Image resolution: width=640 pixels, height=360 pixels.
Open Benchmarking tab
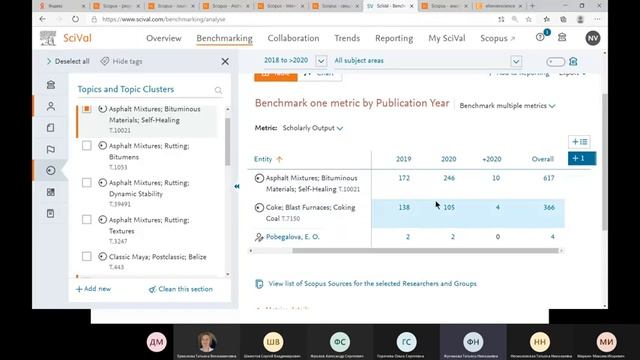click(224, 38)
